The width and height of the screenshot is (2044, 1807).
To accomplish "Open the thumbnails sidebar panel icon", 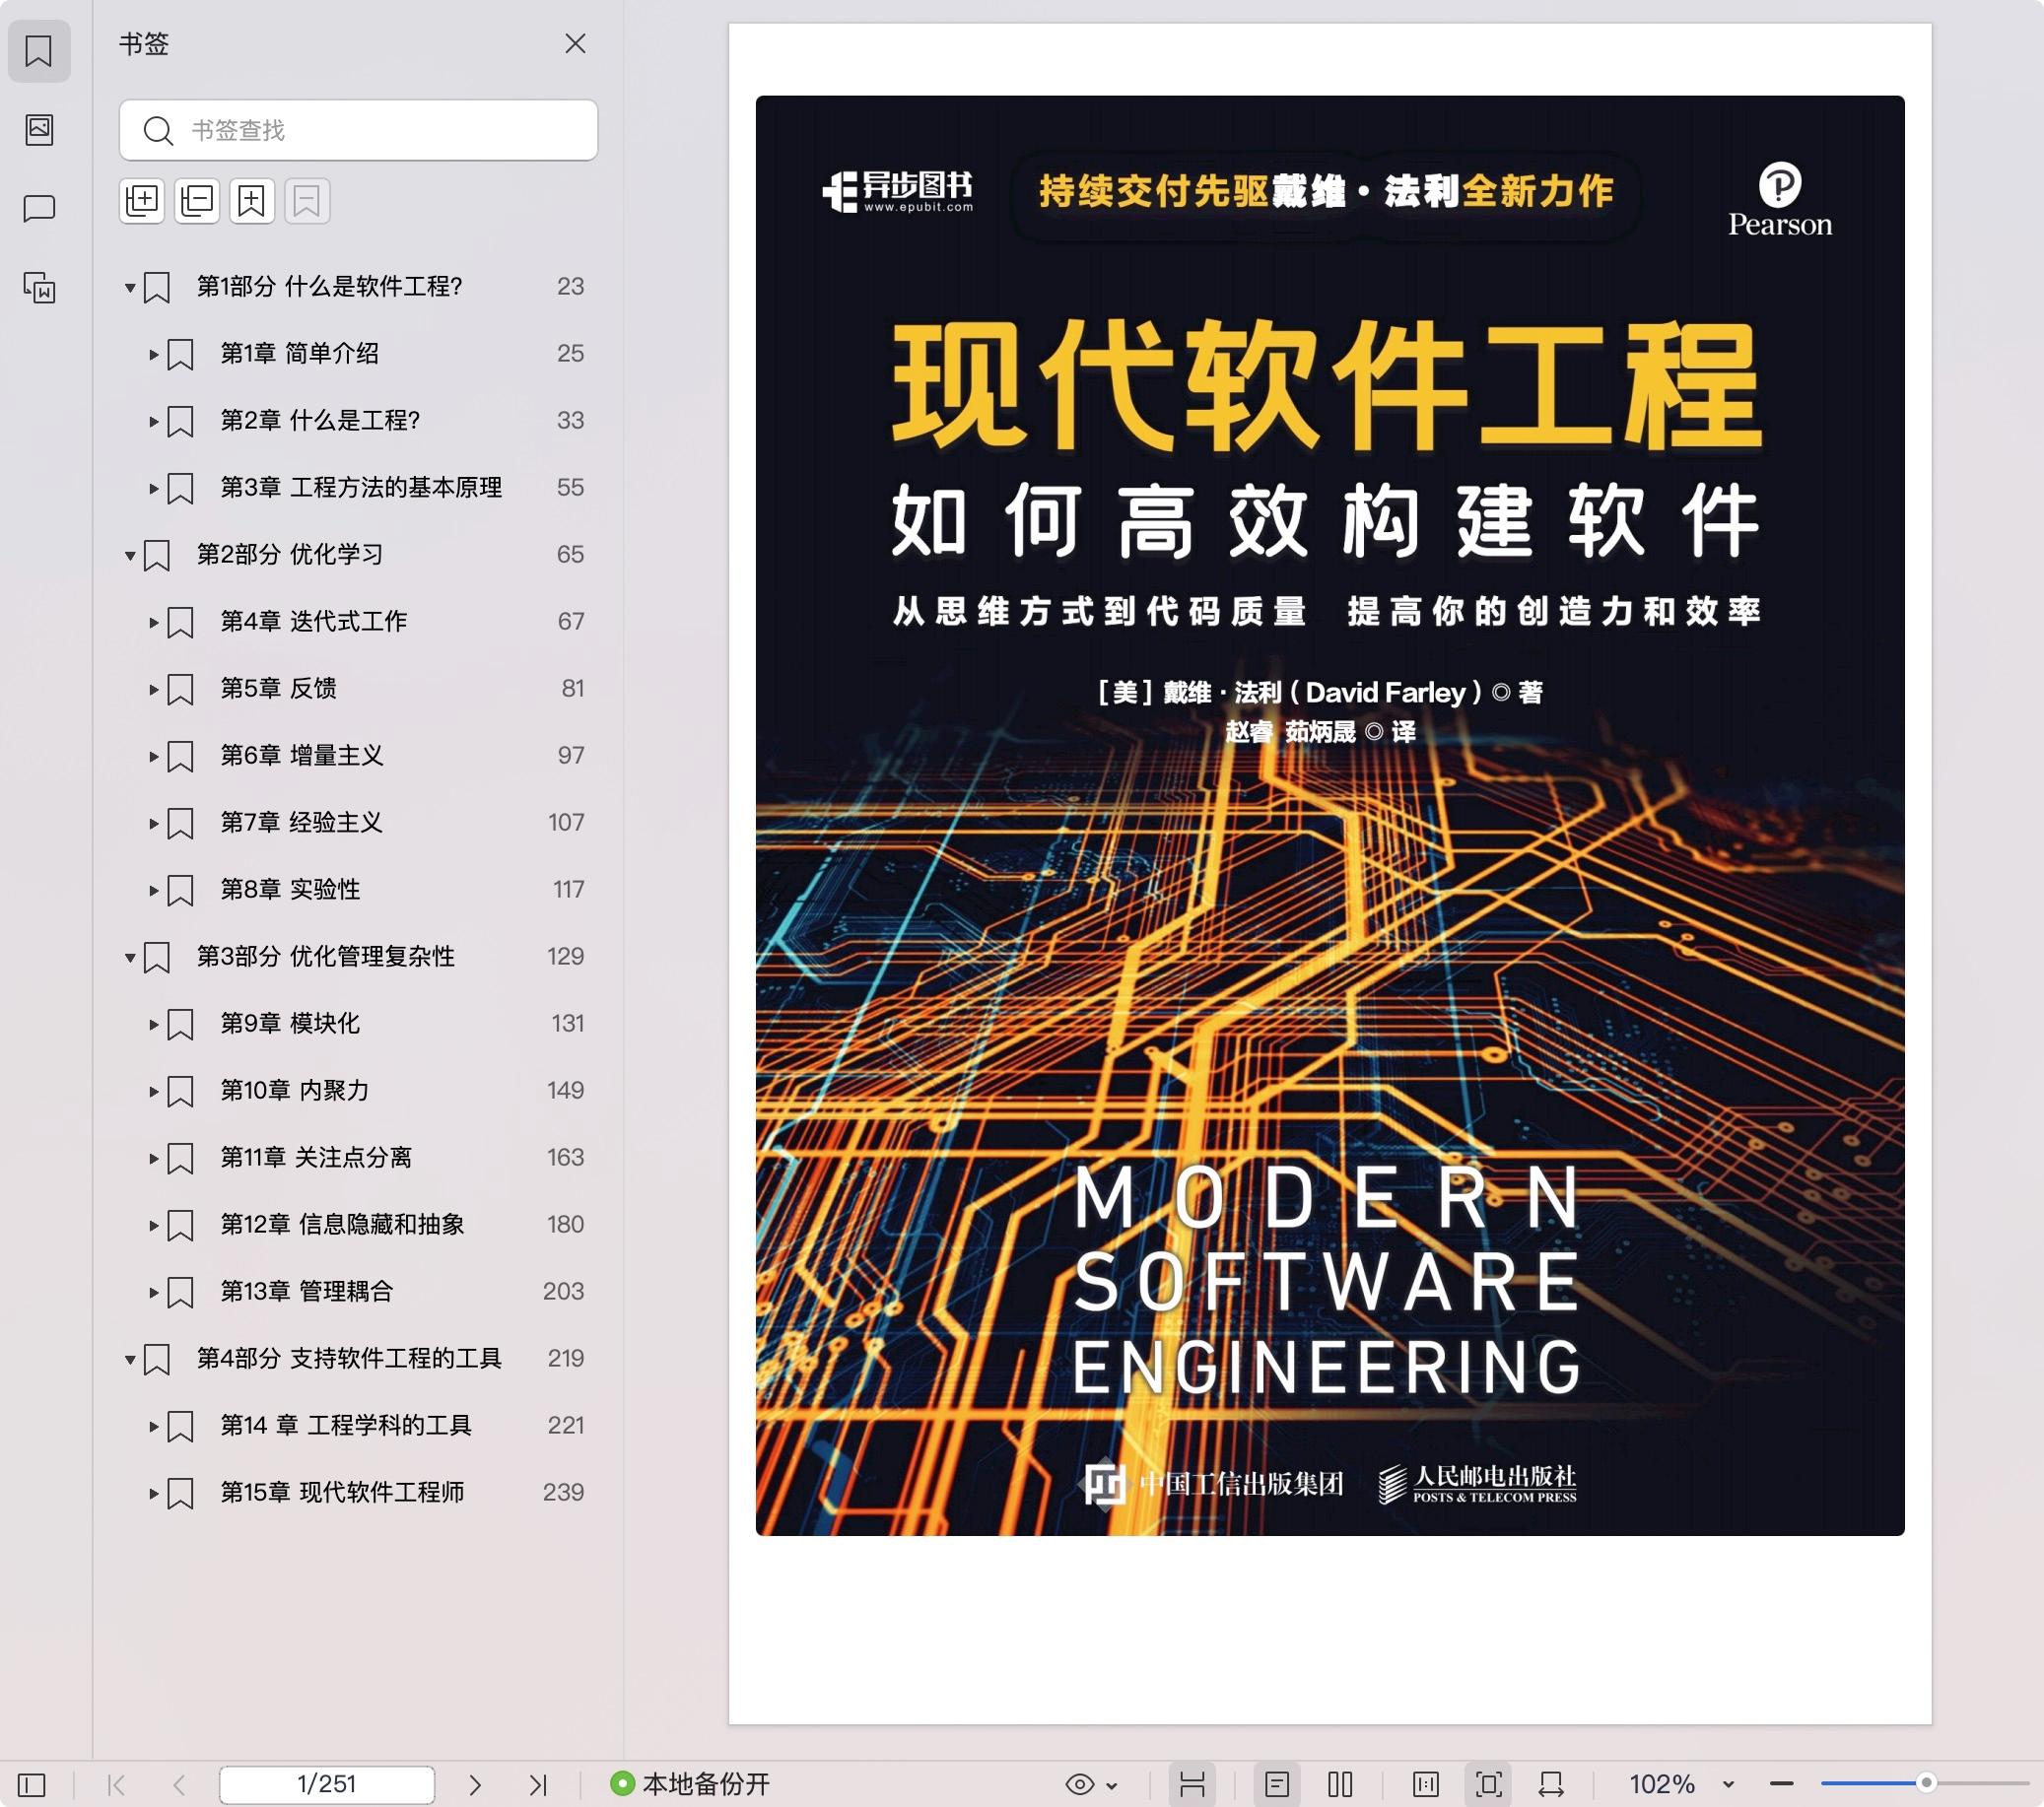I will coord(39,129).
